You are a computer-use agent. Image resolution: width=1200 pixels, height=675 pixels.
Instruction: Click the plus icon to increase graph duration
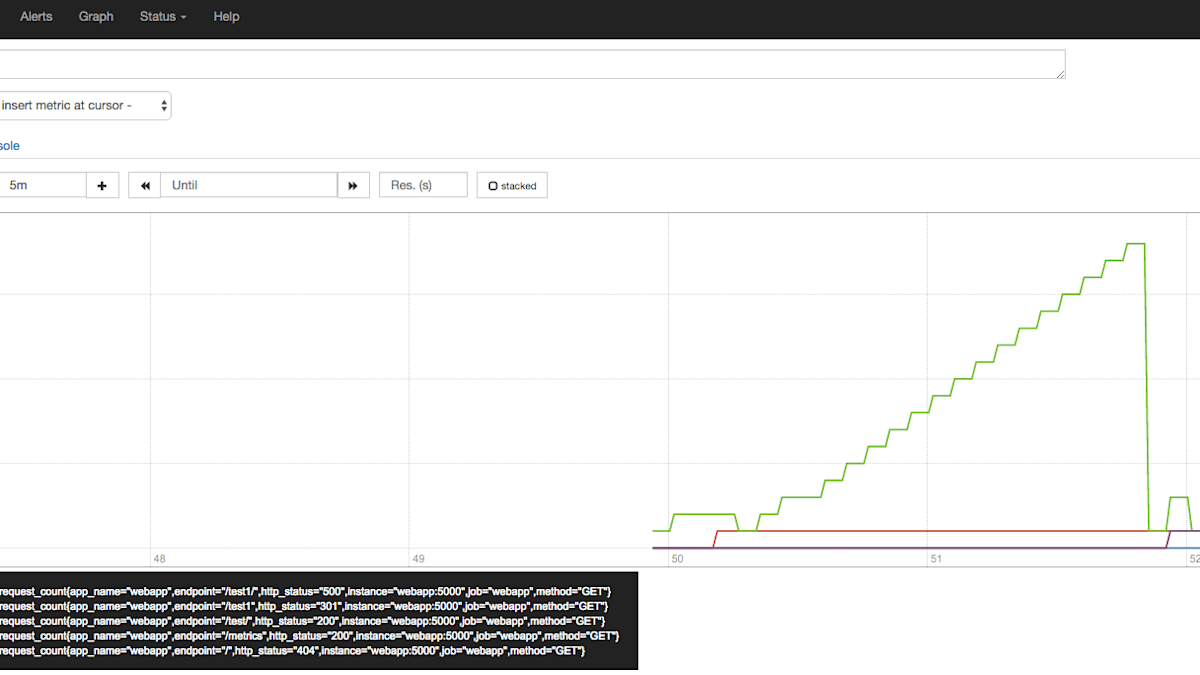pyautogui.click(x=102, y=184)
